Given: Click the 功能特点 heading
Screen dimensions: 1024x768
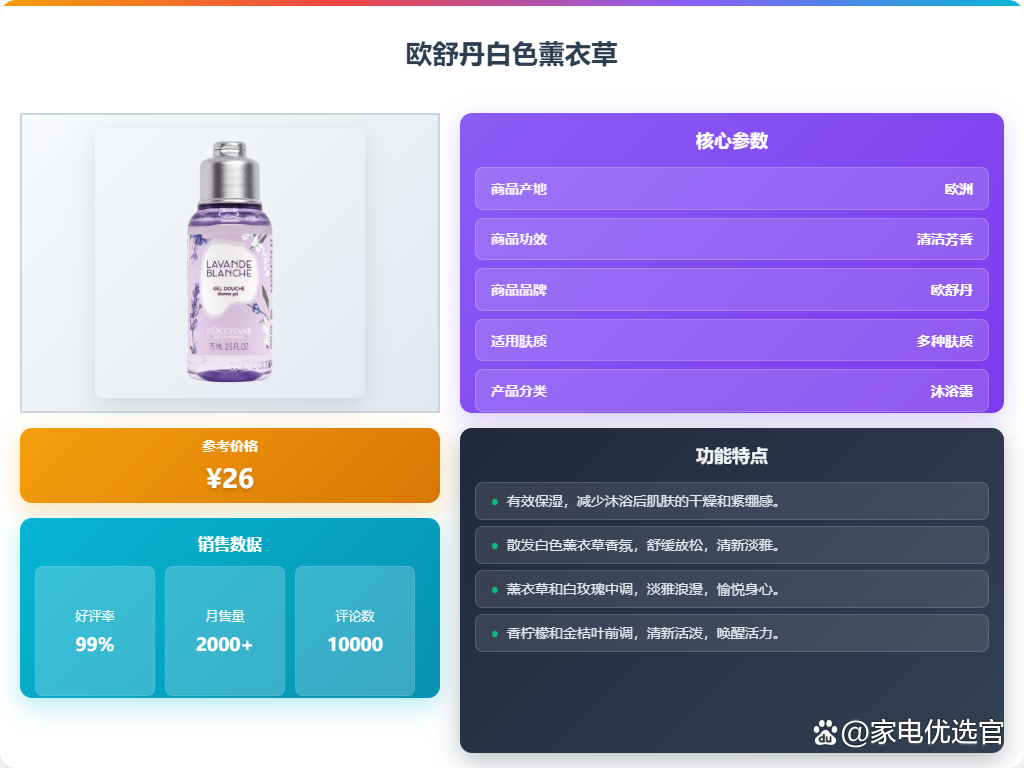Looking at the screenshot, I should click(731, 456).
